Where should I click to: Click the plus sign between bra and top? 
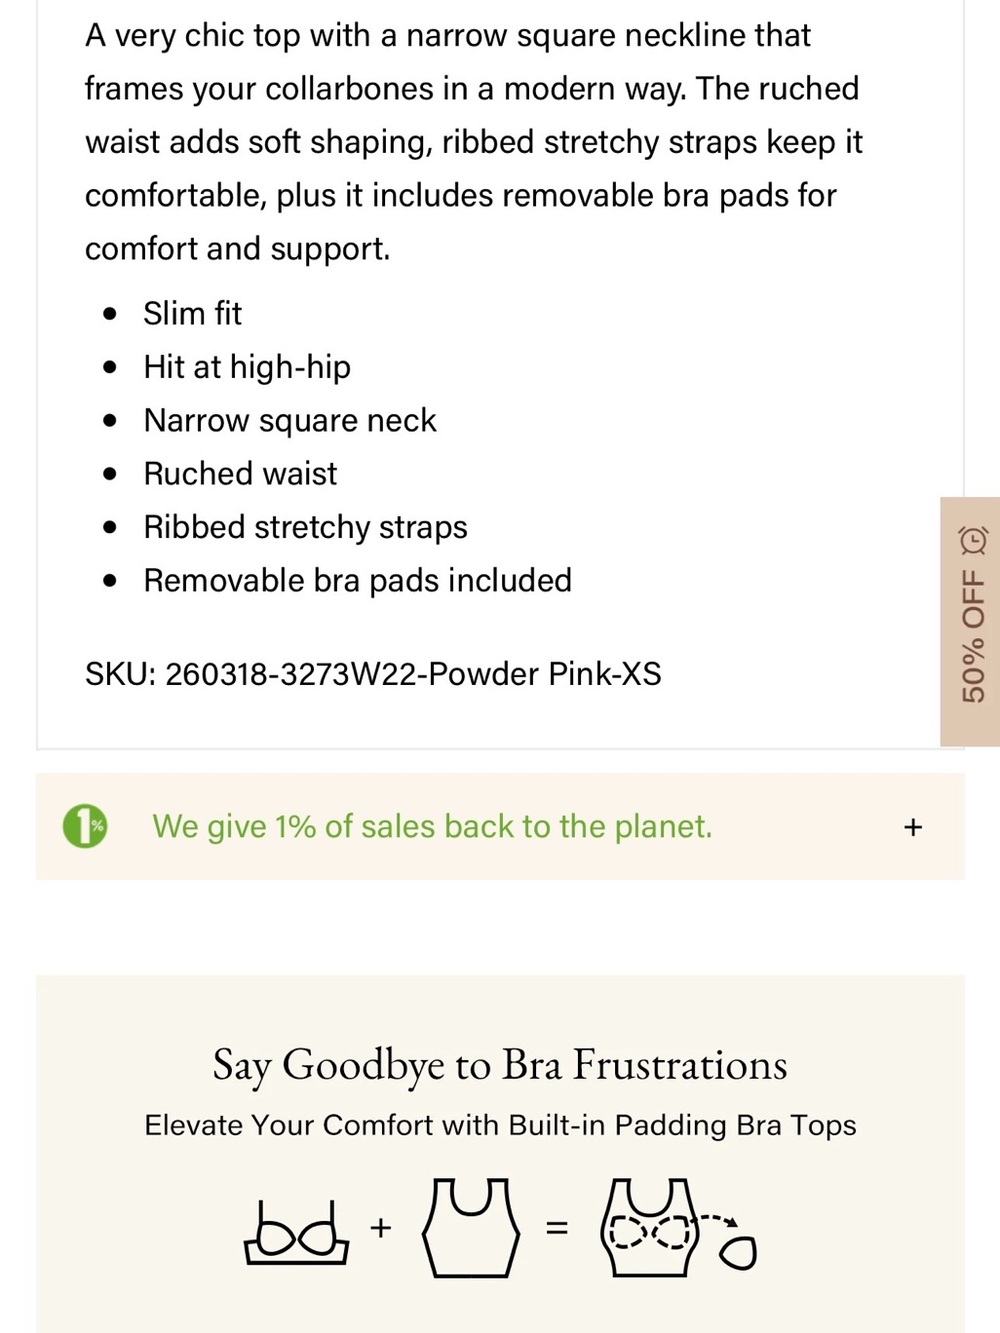click(380, 1227)
